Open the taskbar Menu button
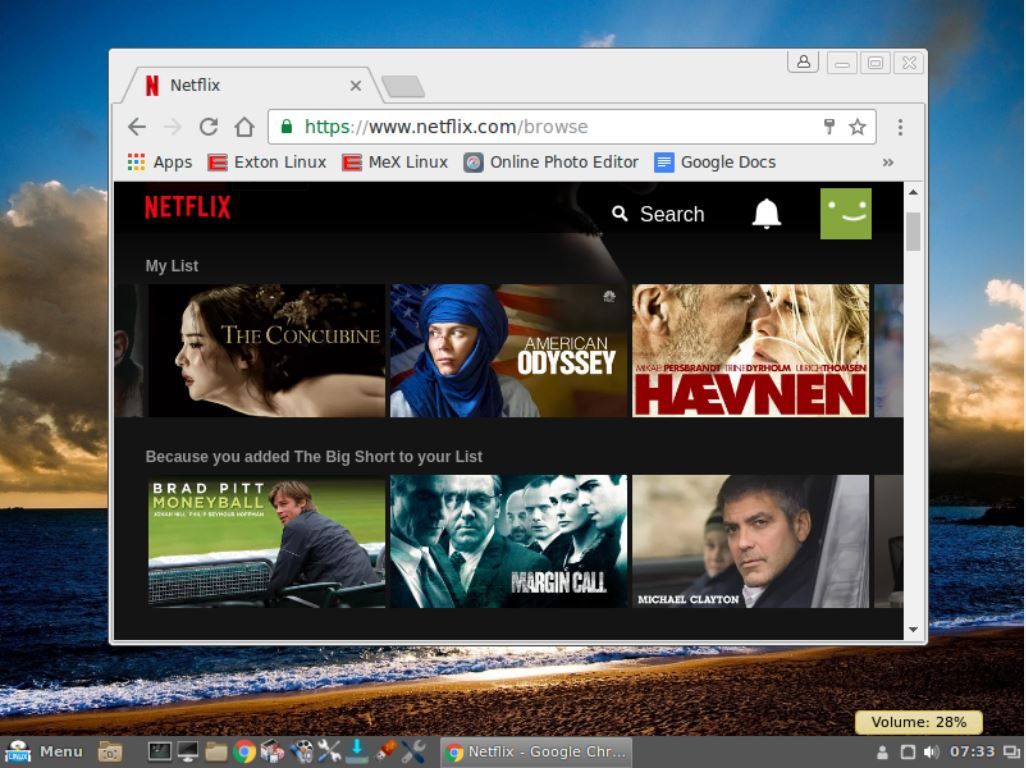Image resolution: width=1026 pixels, height=768 pixels. point(44,752)
